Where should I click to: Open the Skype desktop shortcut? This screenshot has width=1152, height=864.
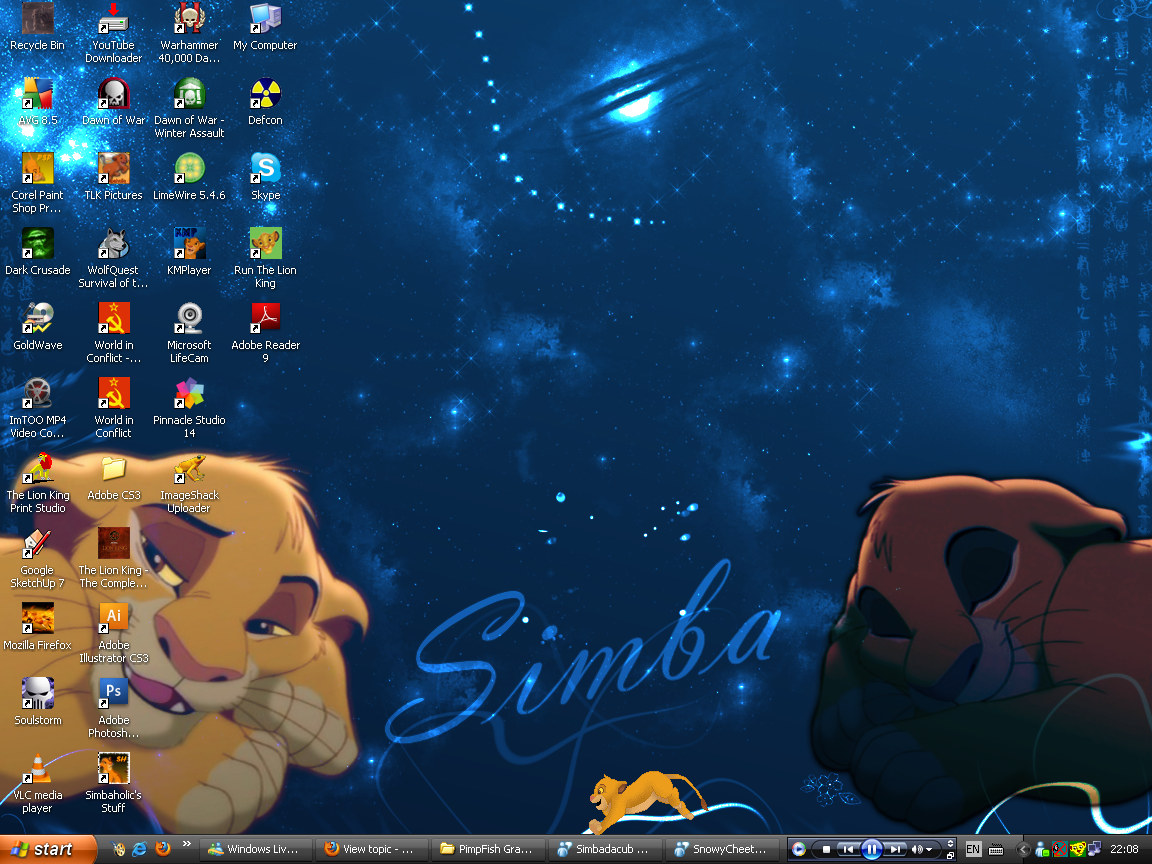[265, 169]
